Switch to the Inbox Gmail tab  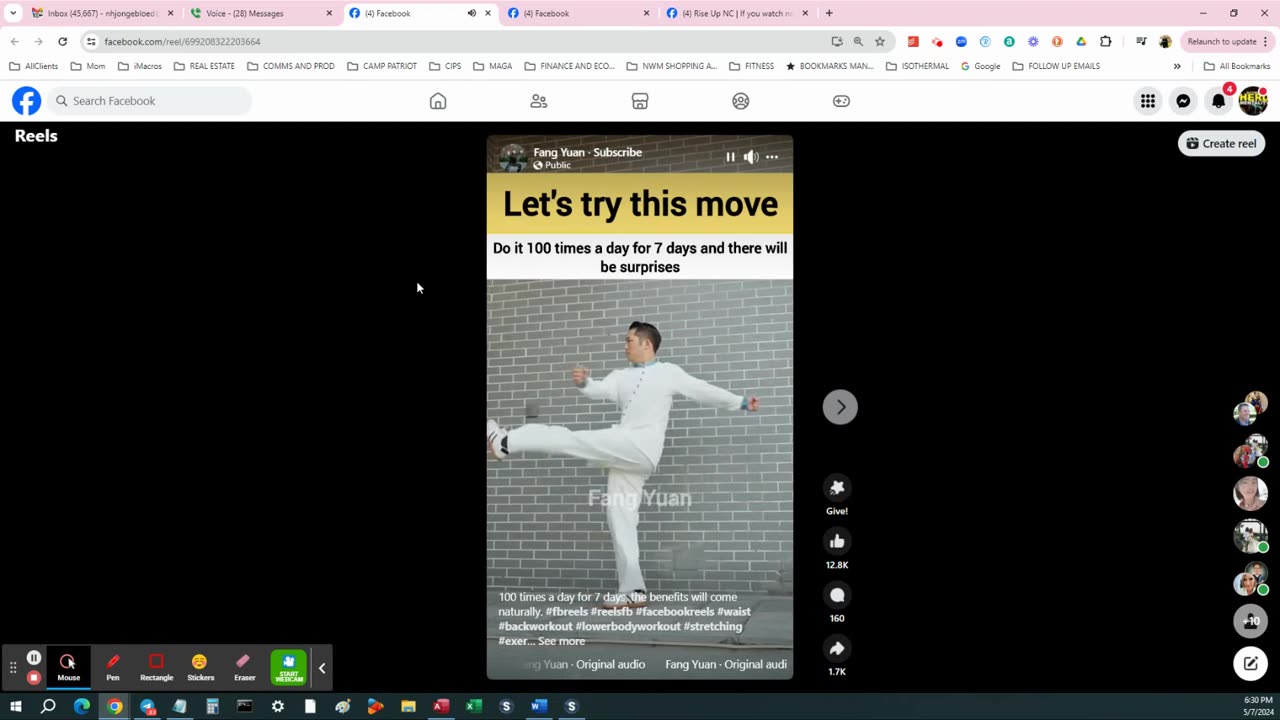click(102, 13)
